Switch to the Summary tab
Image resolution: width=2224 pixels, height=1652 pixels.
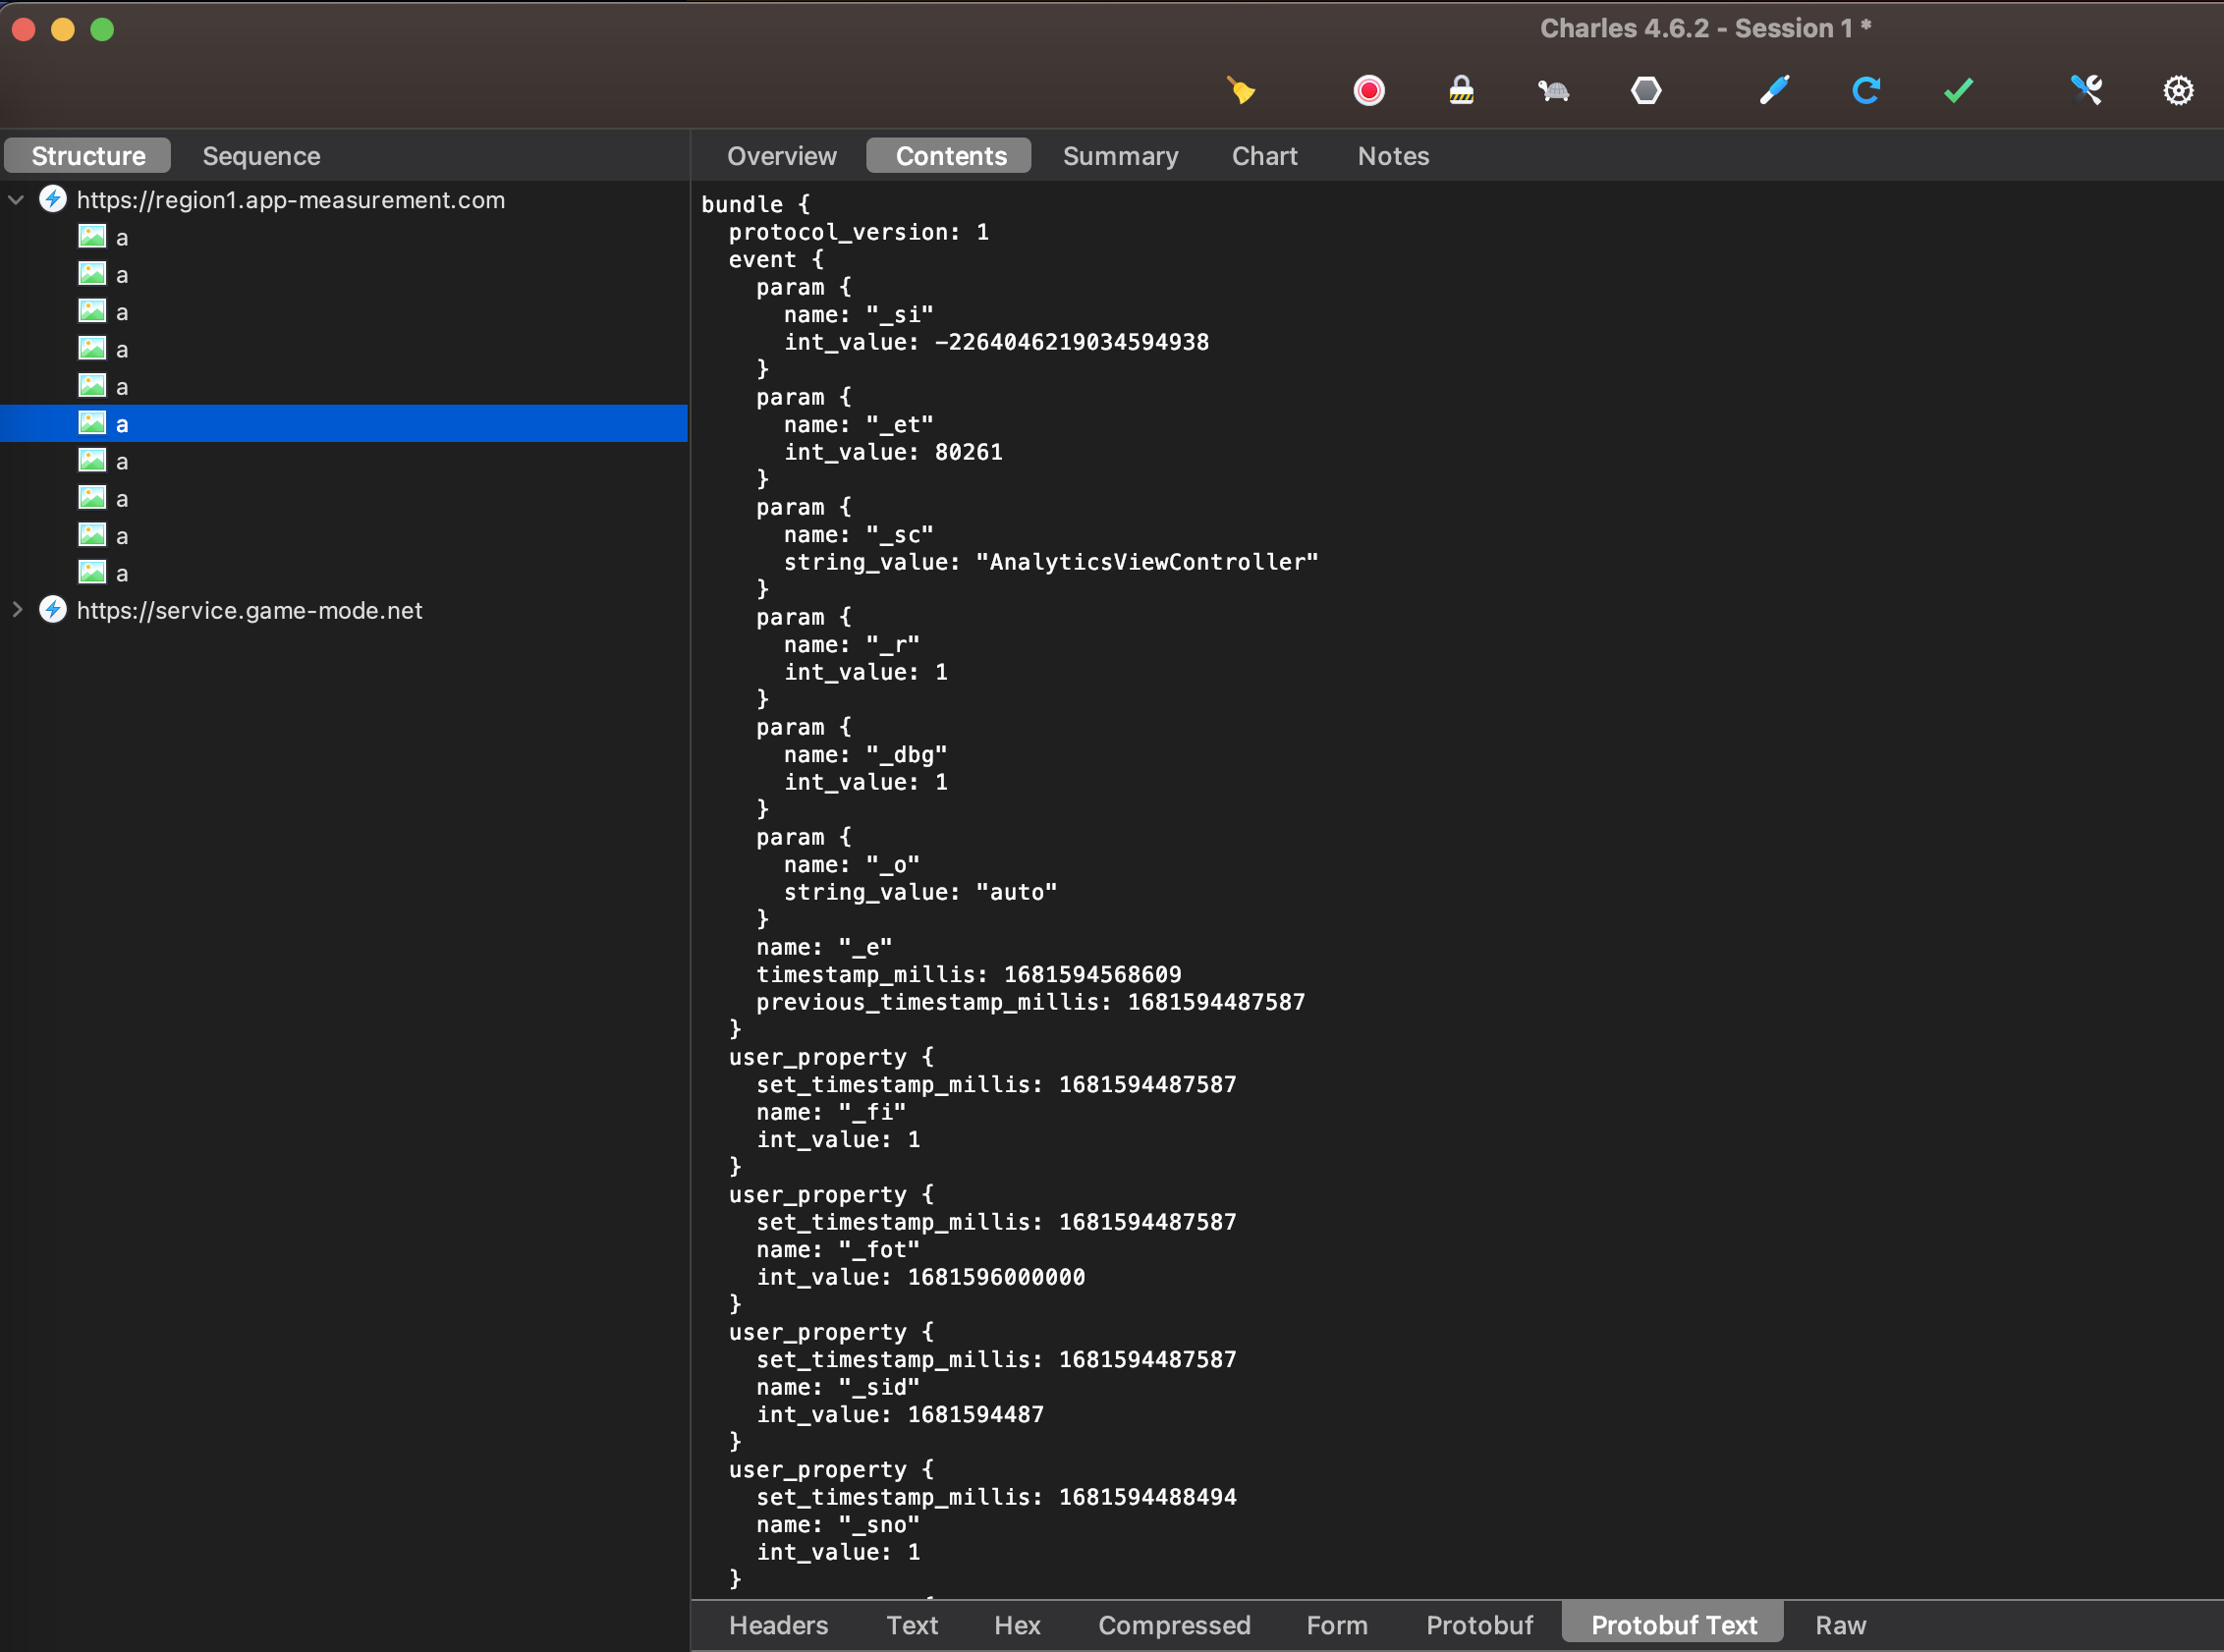pyautogui.click(x=1120, y=156)
